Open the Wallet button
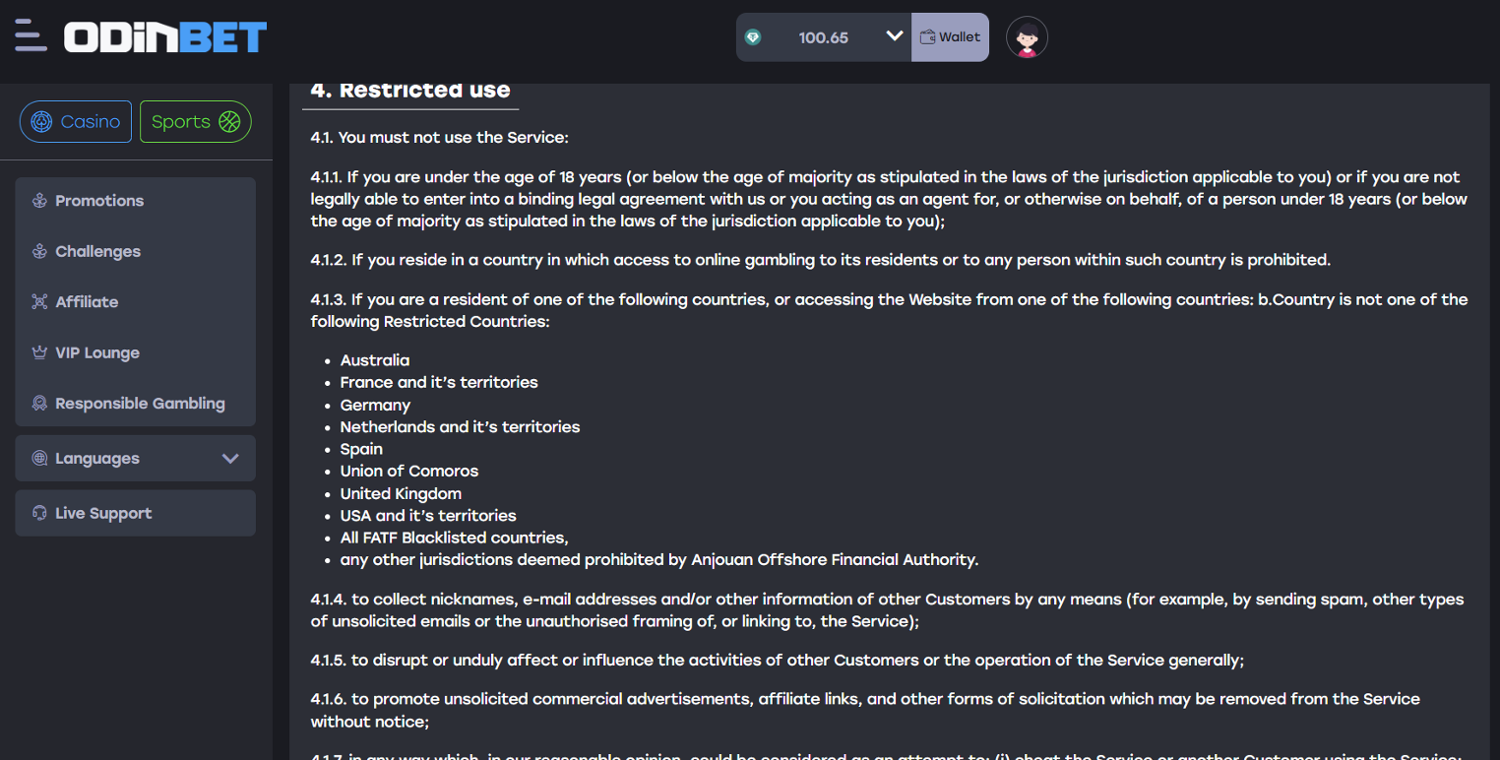Image resolution: width=1500 pixels, height=760 pixels. [950, 37]
